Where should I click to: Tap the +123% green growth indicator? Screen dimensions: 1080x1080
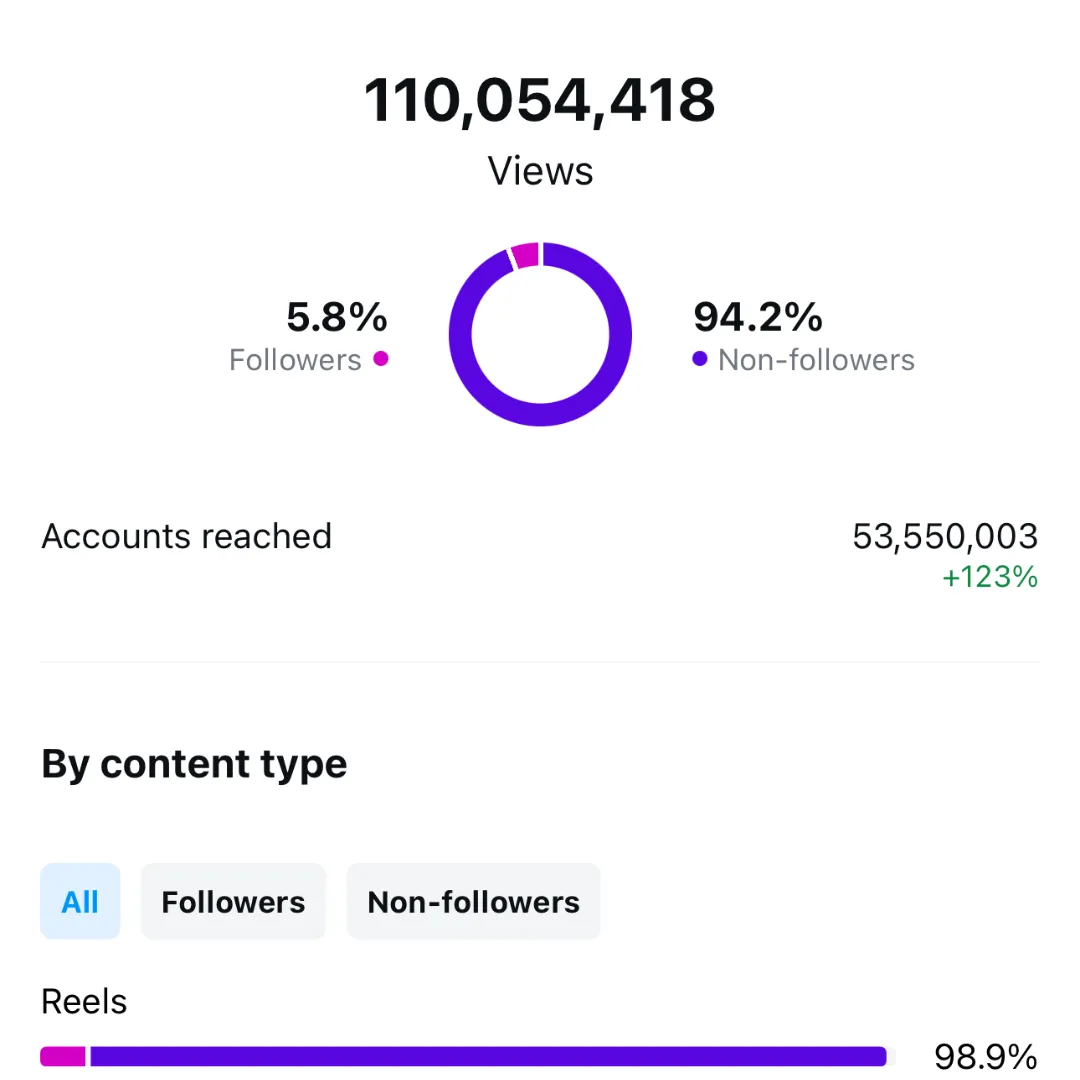tap(990, 577)
